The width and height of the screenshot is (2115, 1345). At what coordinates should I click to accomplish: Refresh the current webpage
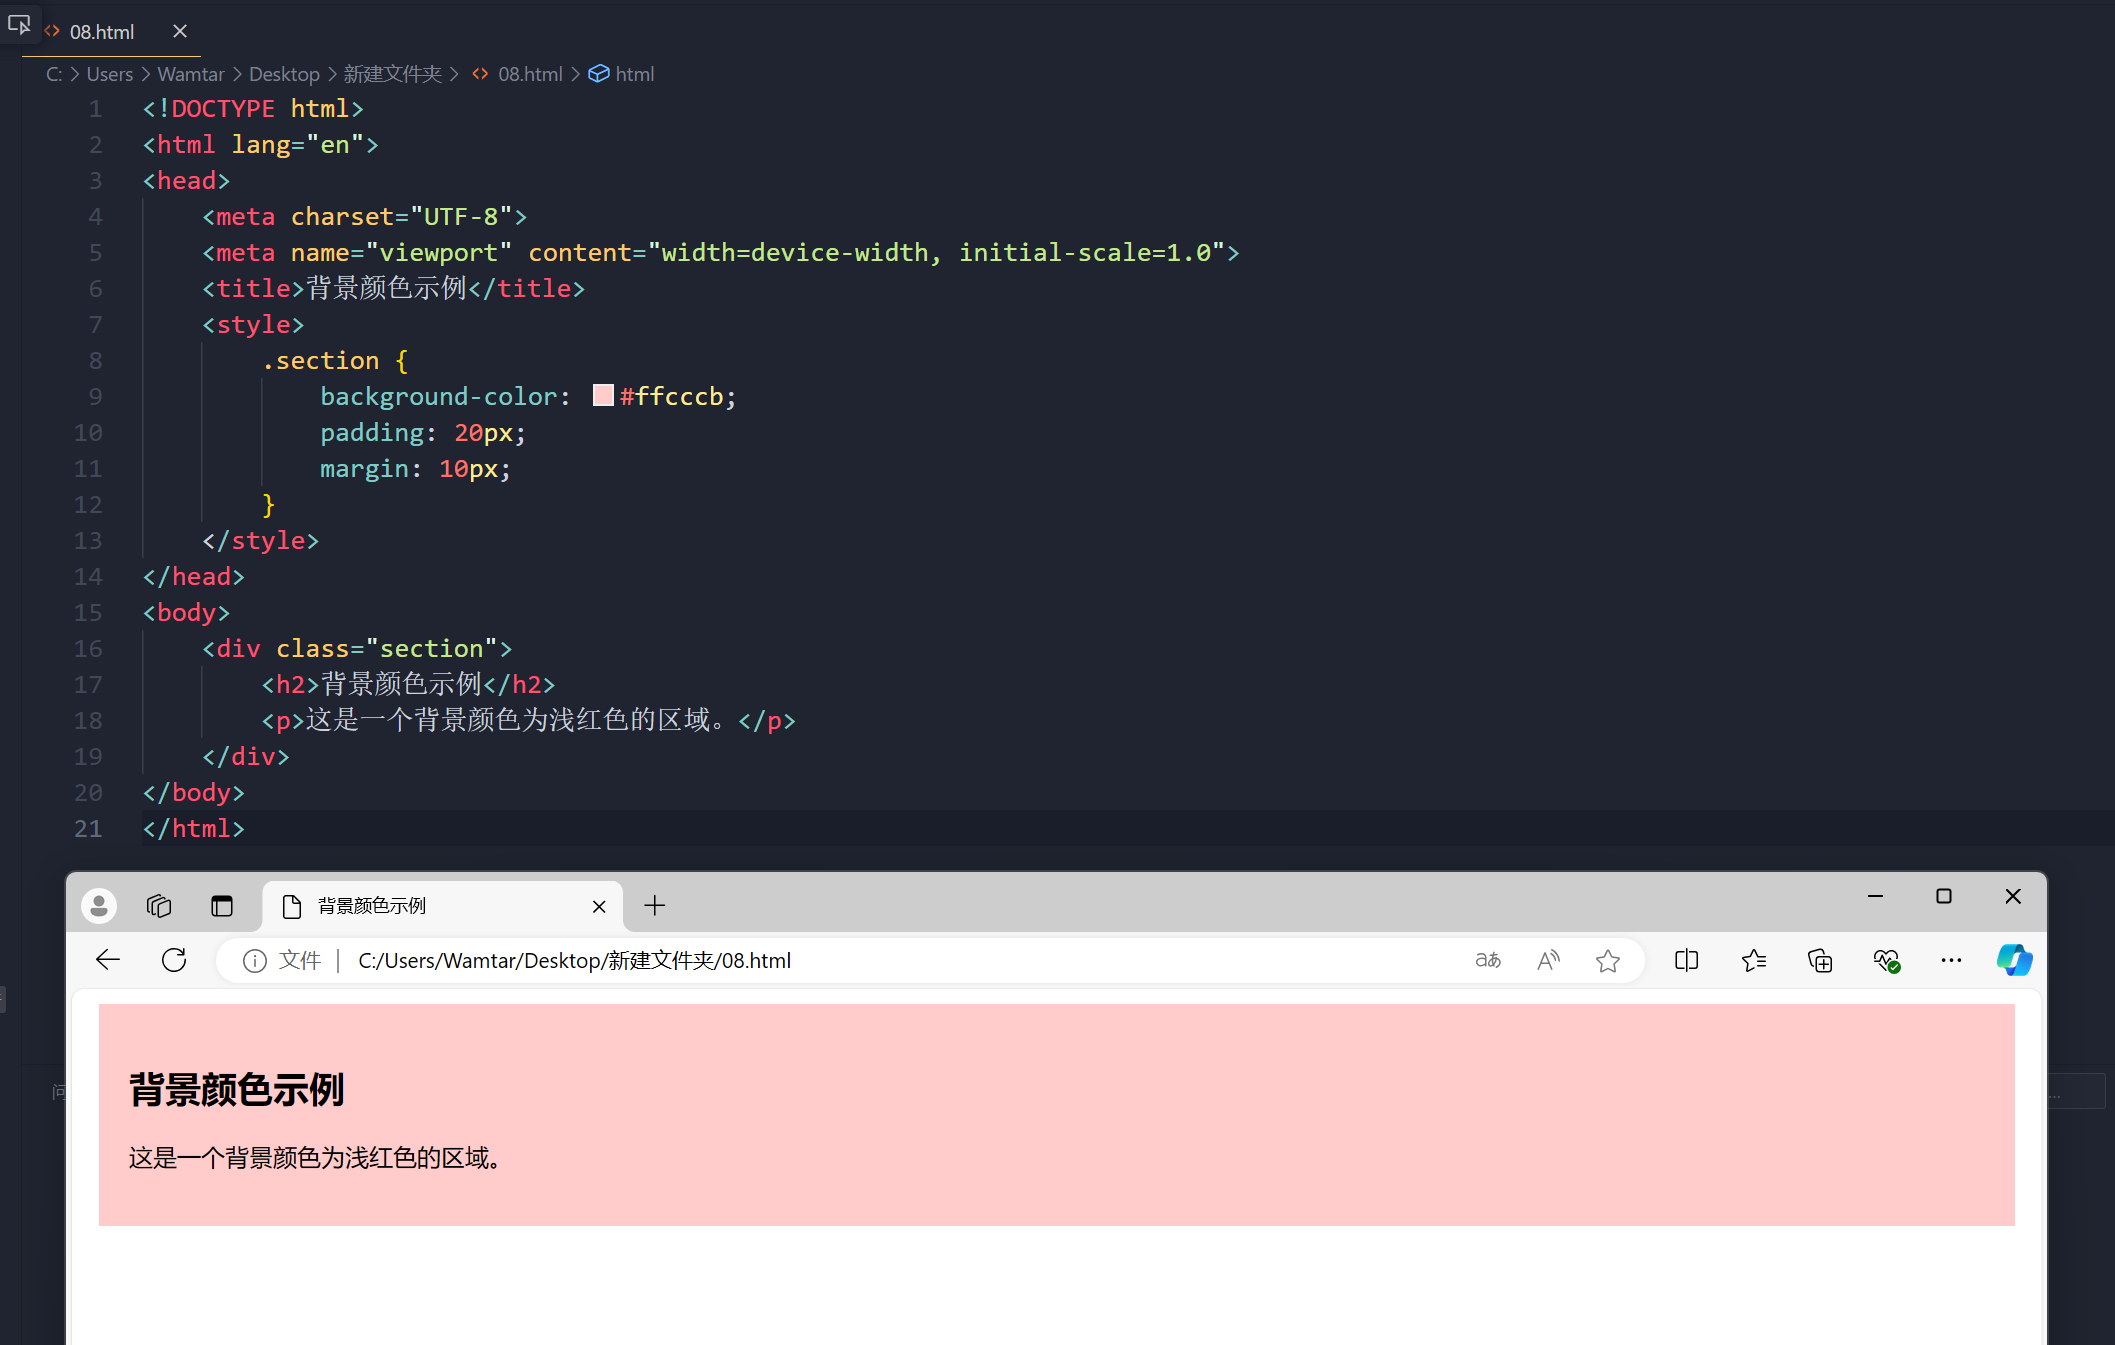[x=174, y=960]
